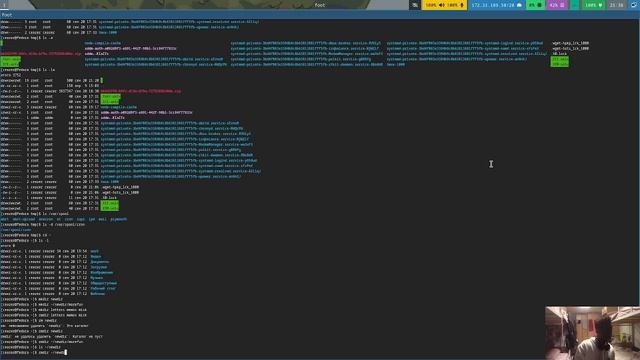Click the dark icon left of volume

(415, 5)
